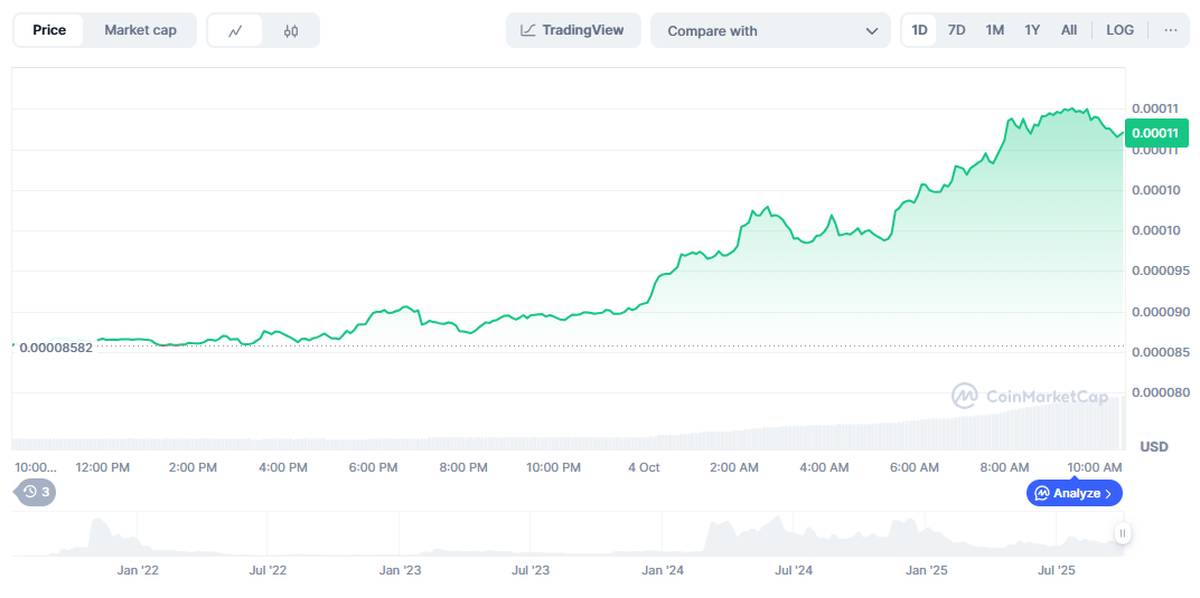Choose the 1M time range
This screenshot has height=598, width=1200.
pos(995,30)
